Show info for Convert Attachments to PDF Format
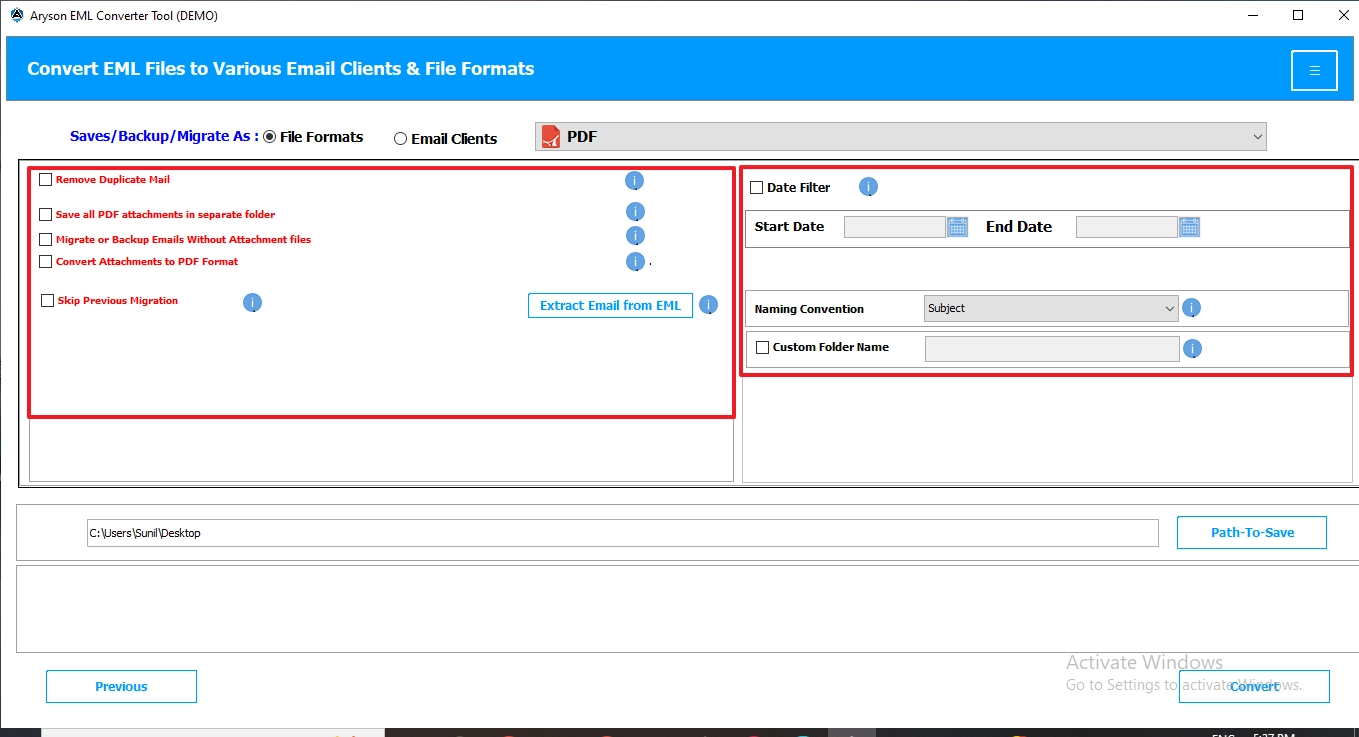The width and height of the screenshot is (1359, 737). [x=635, y=262]
